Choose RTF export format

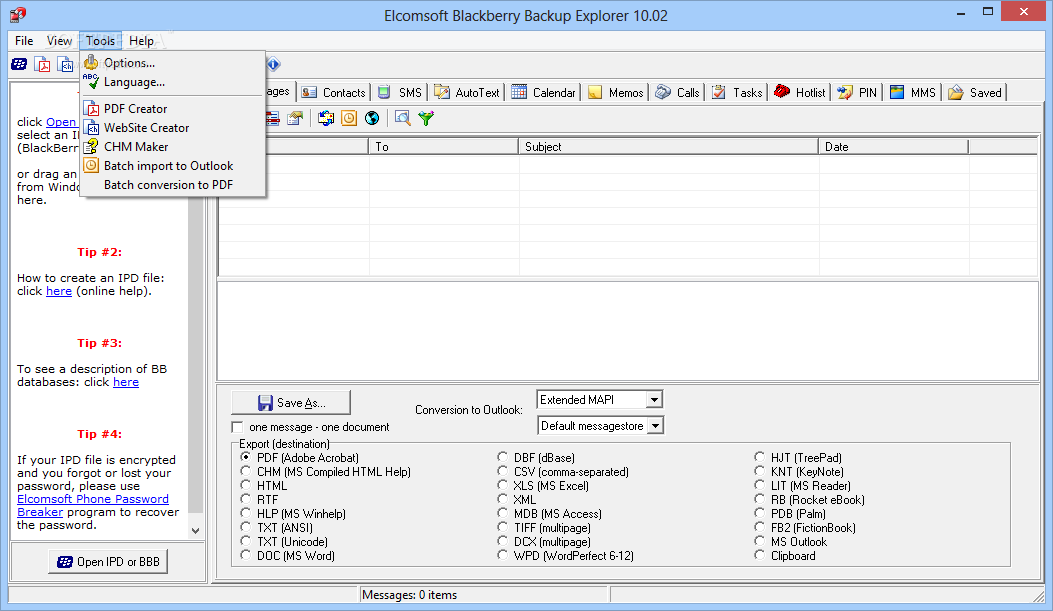coord(245,500)
